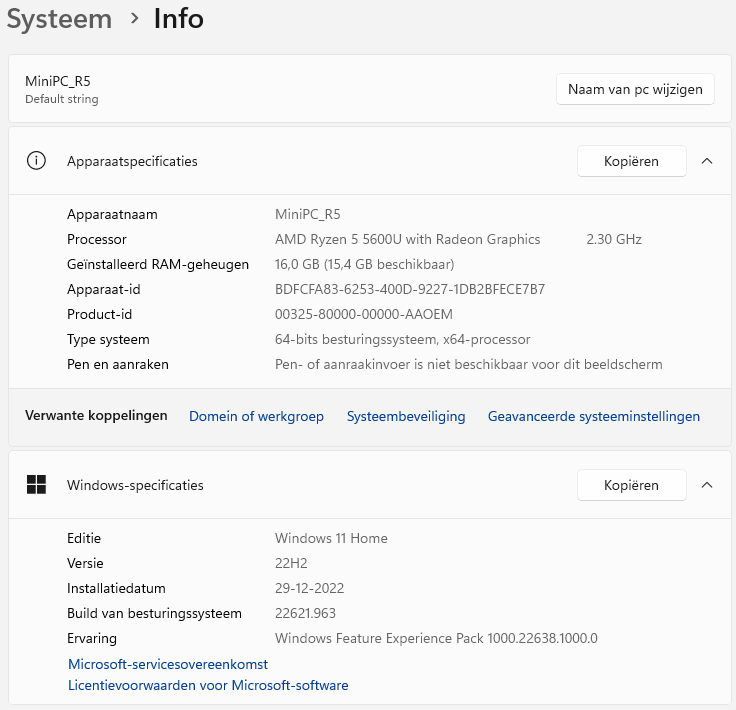
Task: Click the Product-id value 00325-80000-00000-AAOEM
Action: (x=364, y=314)
